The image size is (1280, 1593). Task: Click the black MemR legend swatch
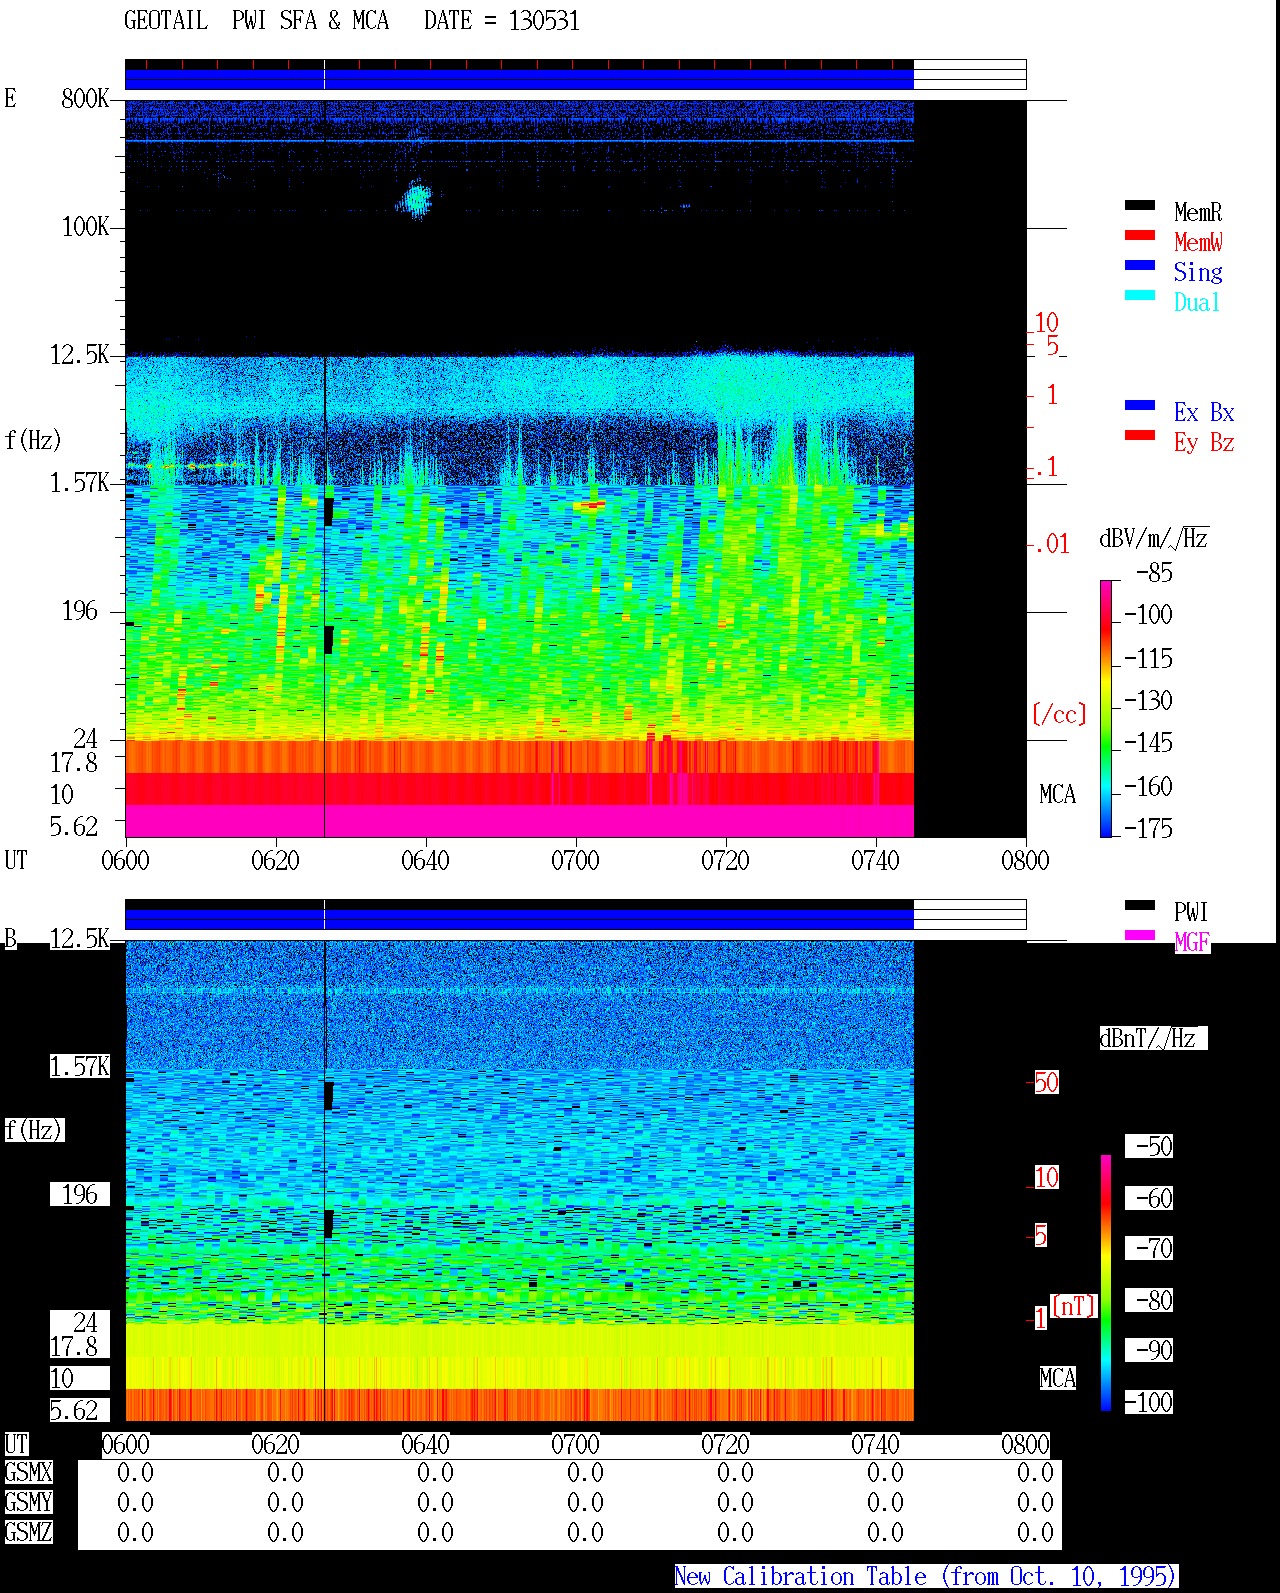point(1140,205)
